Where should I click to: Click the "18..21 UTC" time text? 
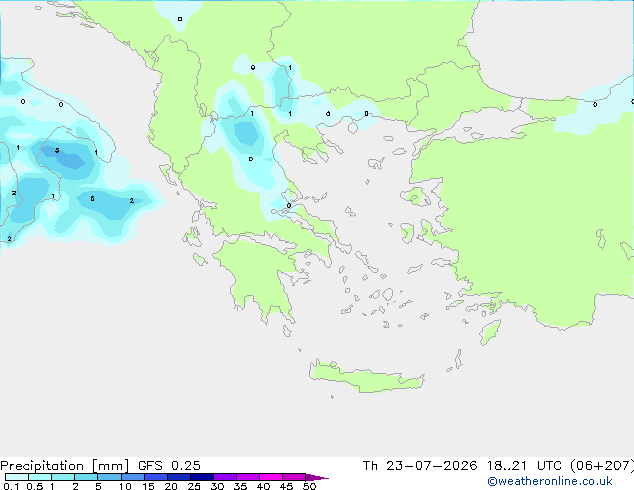tap(524, 466)
